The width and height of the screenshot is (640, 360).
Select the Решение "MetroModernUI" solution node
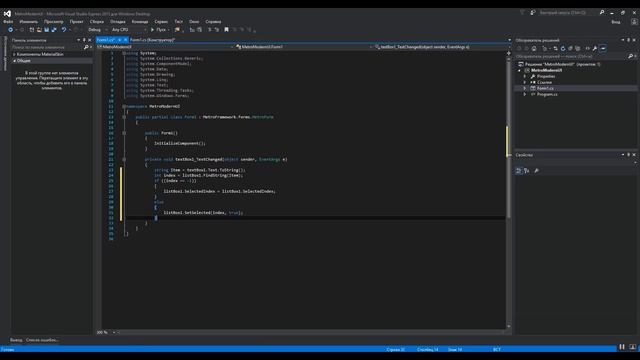559,64
